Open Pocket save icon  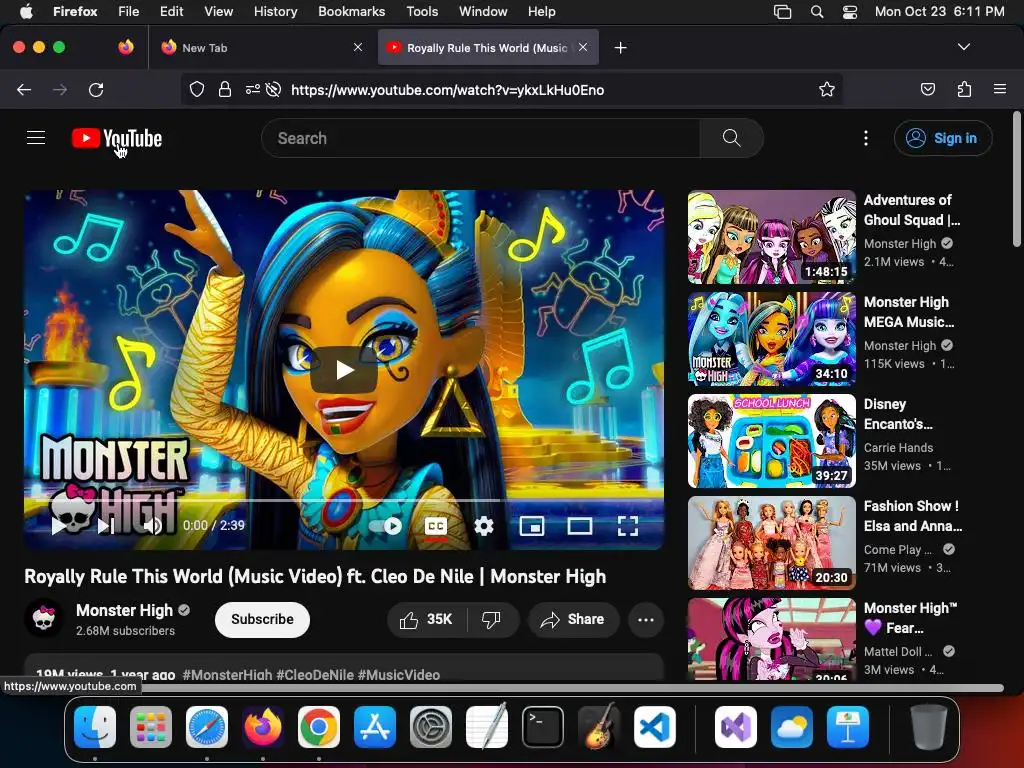[x=927, y=89]
